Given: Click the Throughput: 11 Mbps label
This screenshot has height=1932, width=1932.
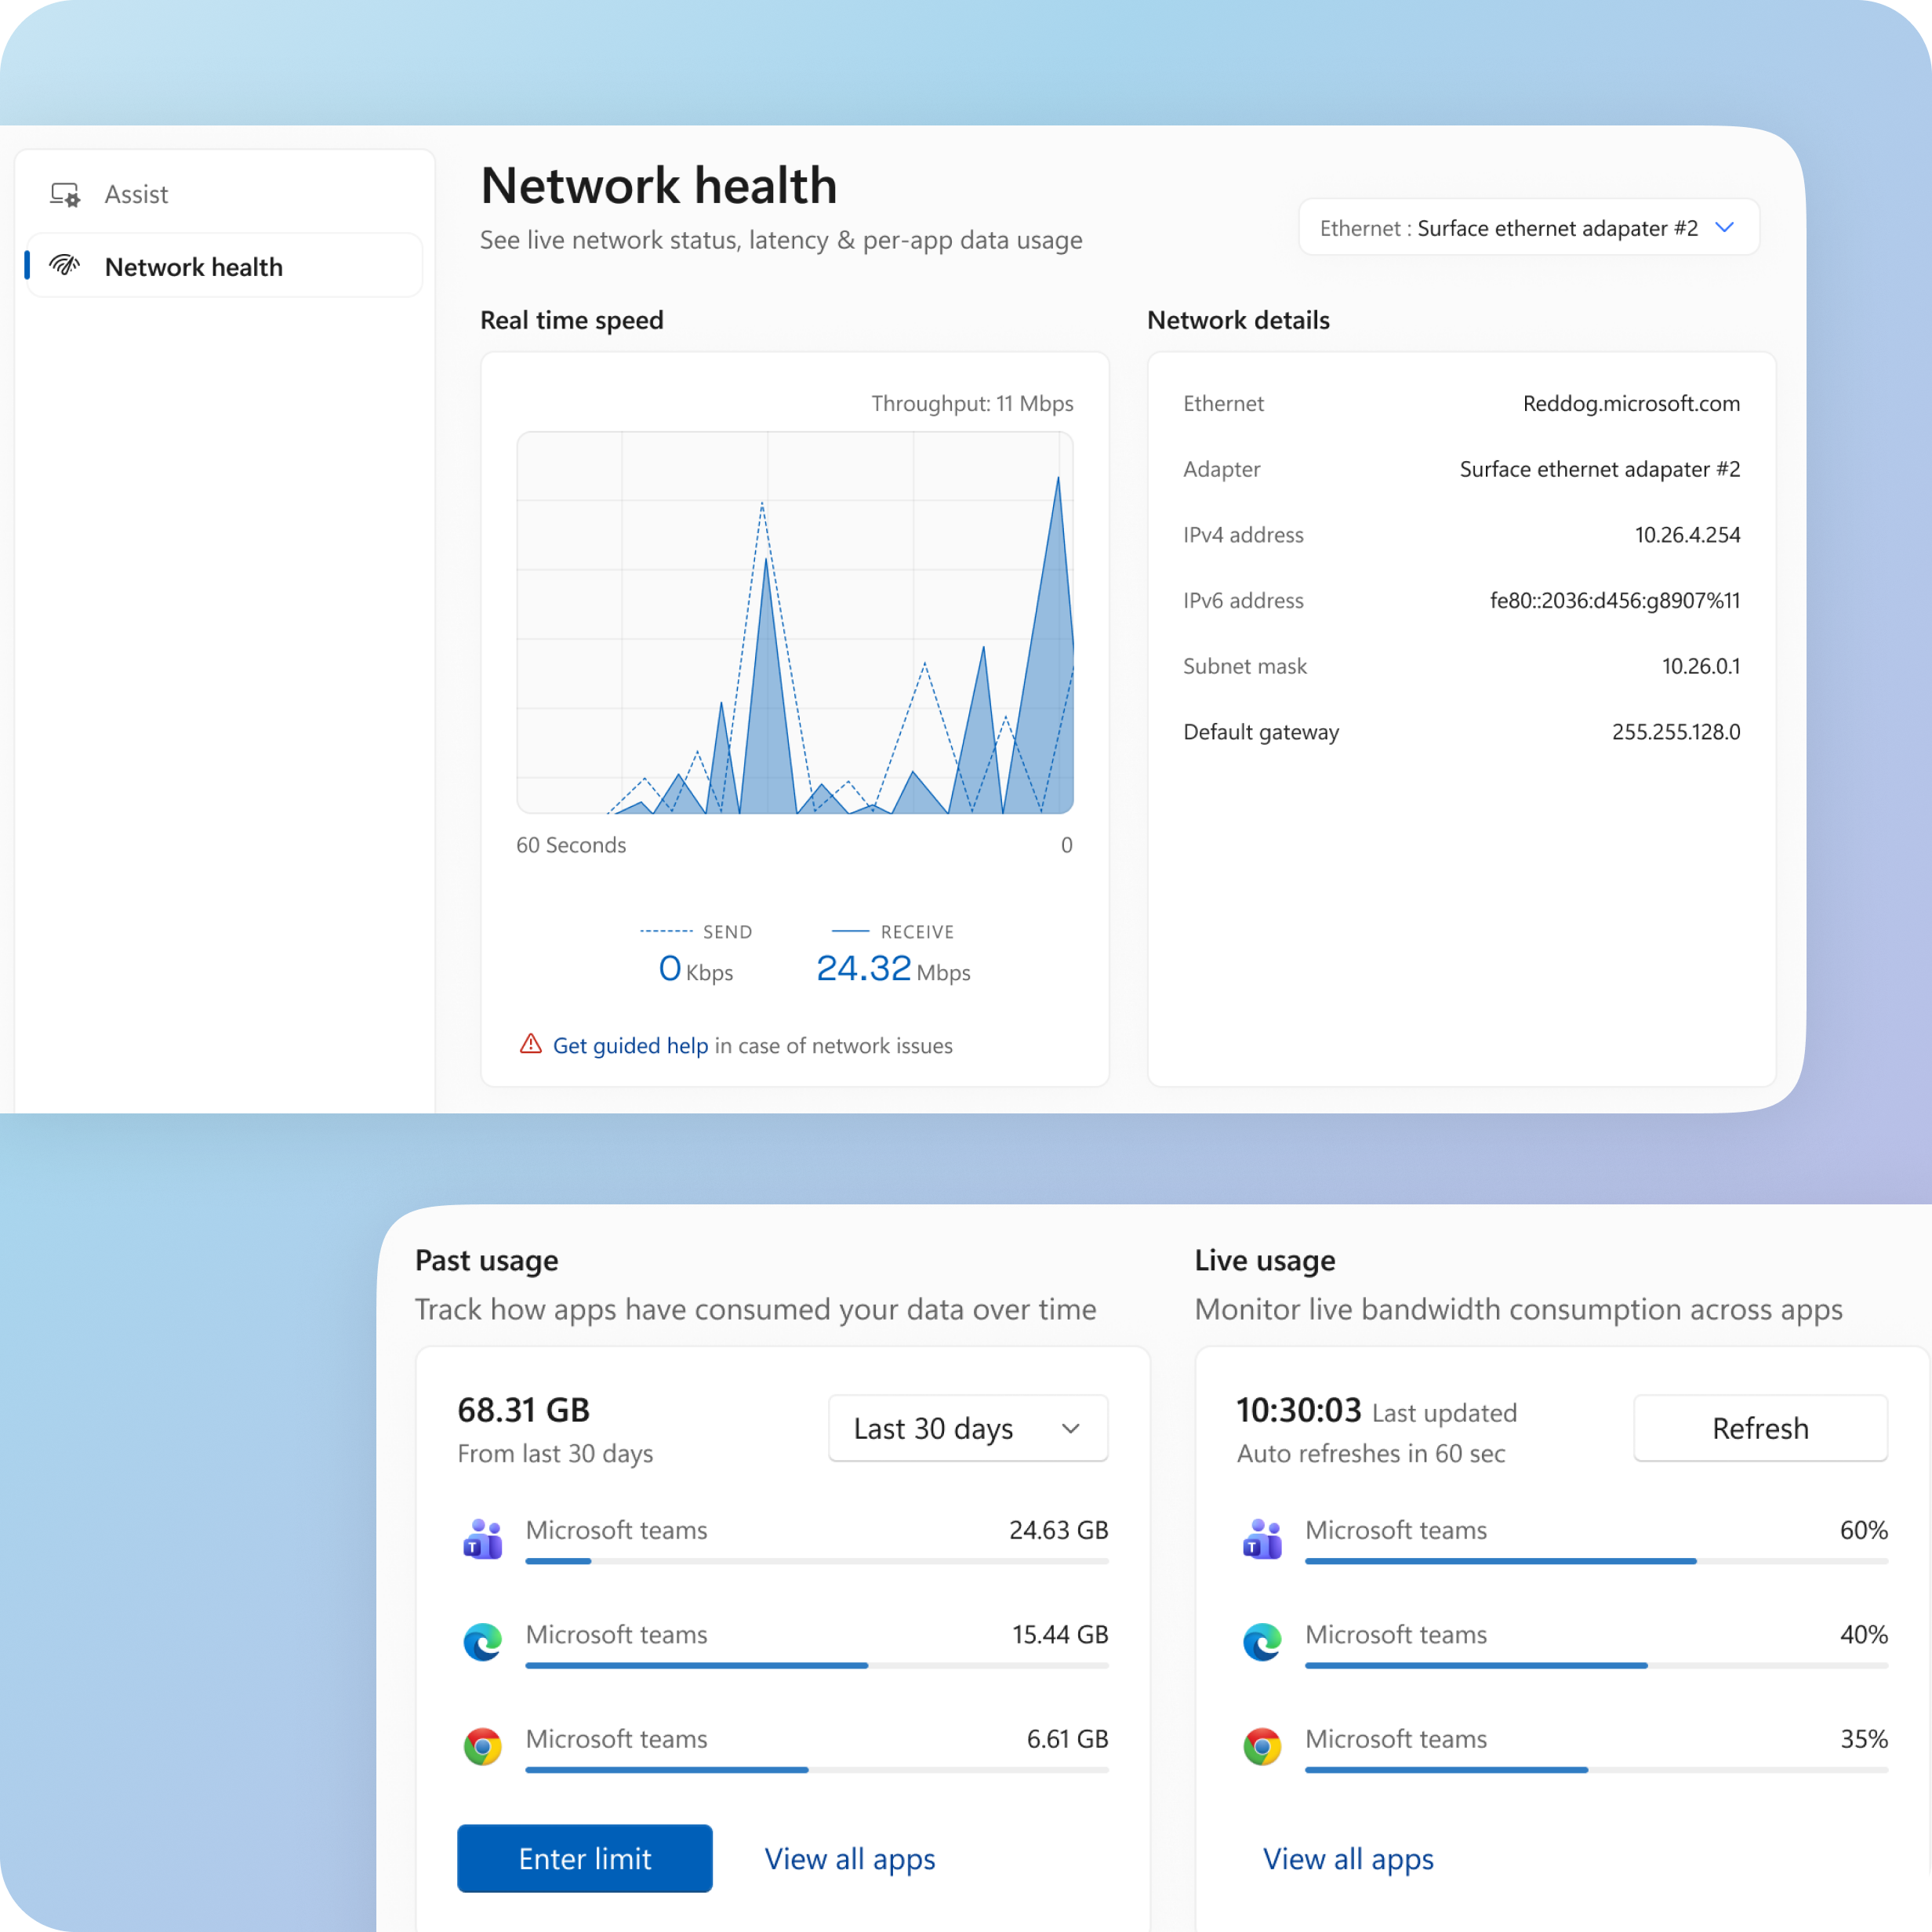Looking at the screenshot, I should [972, 404].
